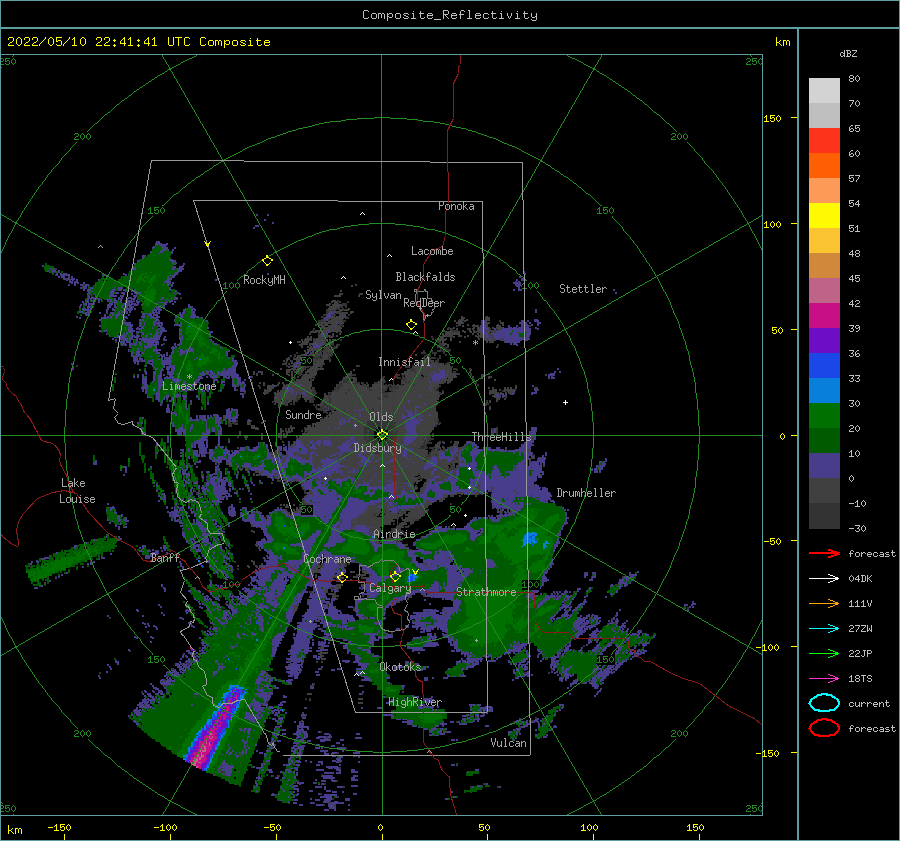Viewport: 900px width, 841px height.
Task: Click the bottom axis 0 km tick label
Action: pos(381,827)
